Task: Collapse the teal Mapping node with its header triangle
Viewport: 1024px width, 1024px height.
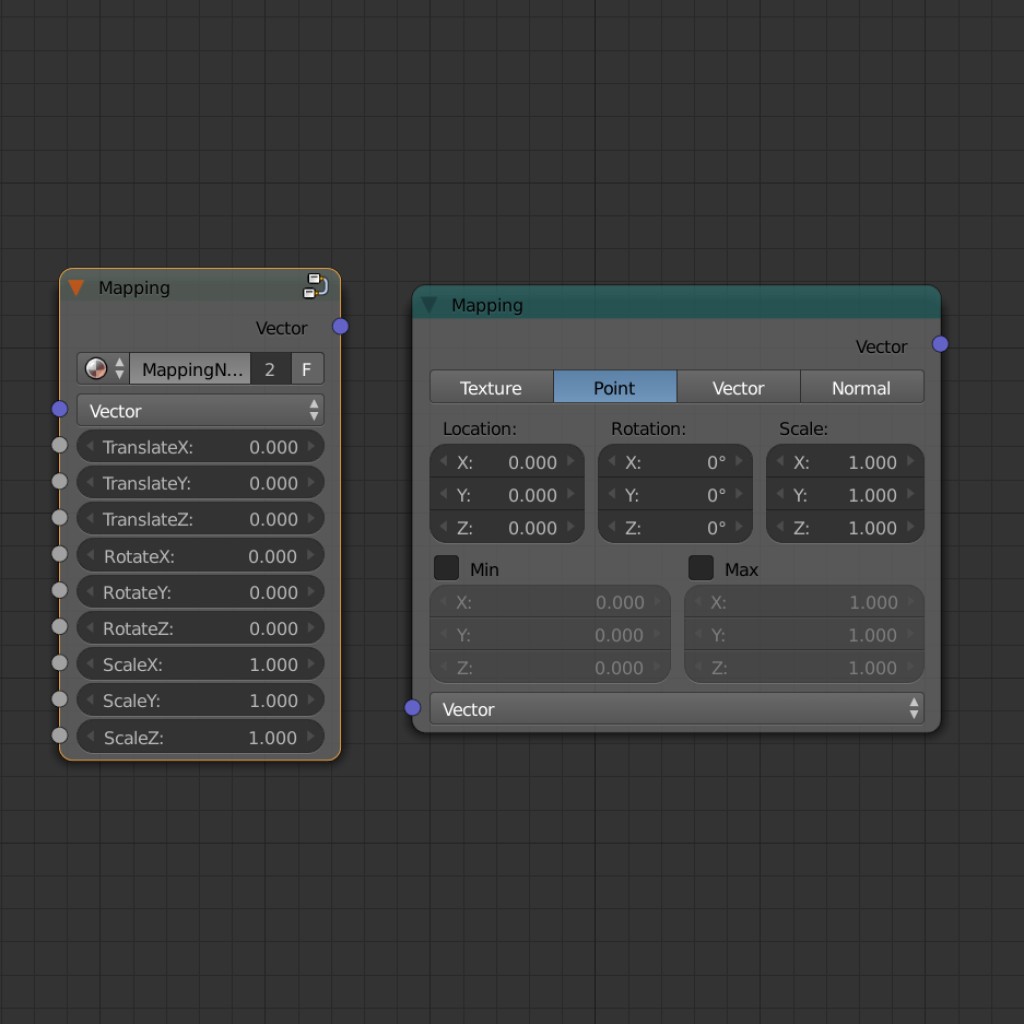Action: pyautogui.click(x=429, y=305)
